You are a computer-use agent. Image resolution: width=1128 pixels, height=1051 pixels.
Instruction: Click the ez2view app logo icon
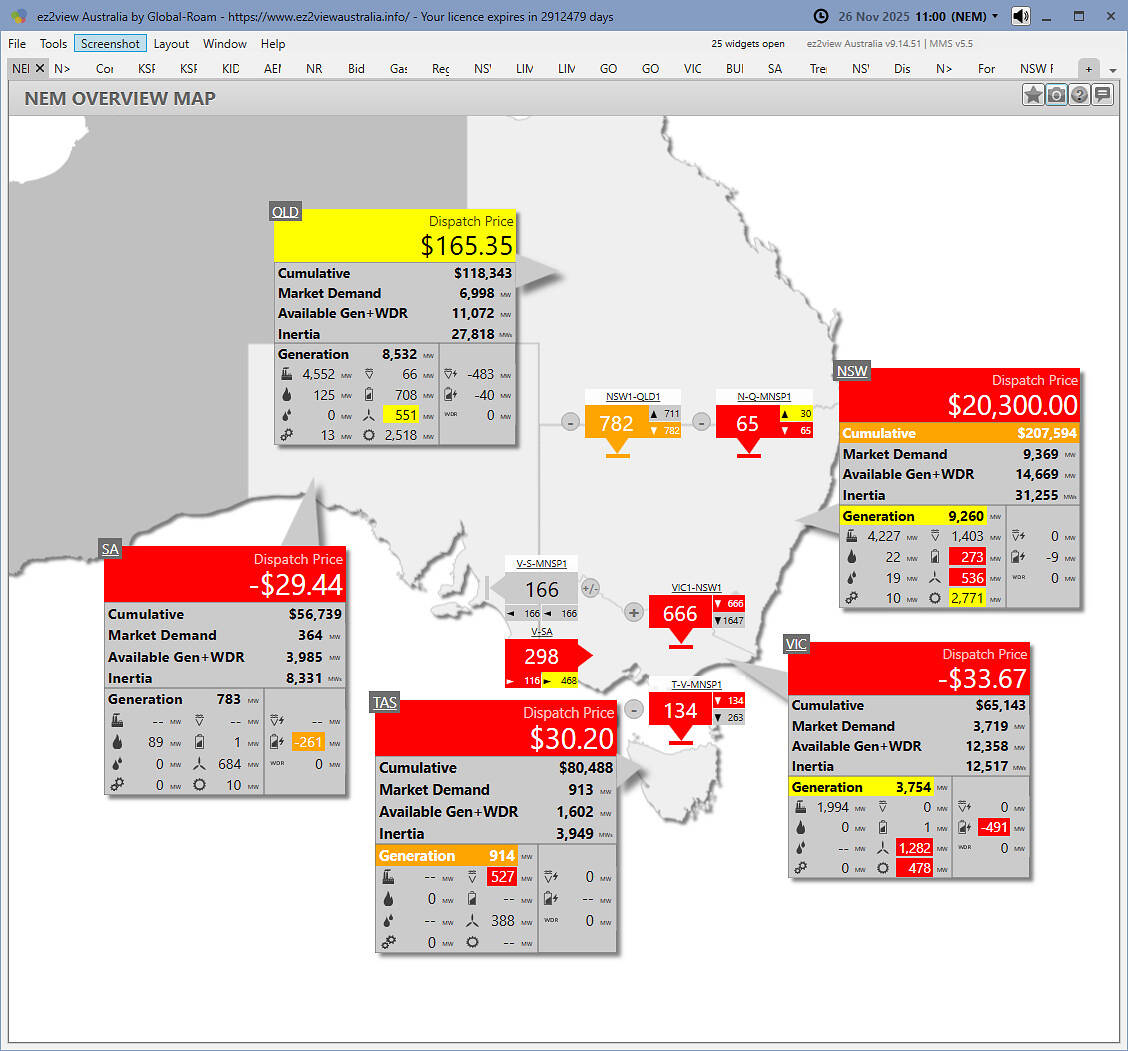[x=18, y=16]
